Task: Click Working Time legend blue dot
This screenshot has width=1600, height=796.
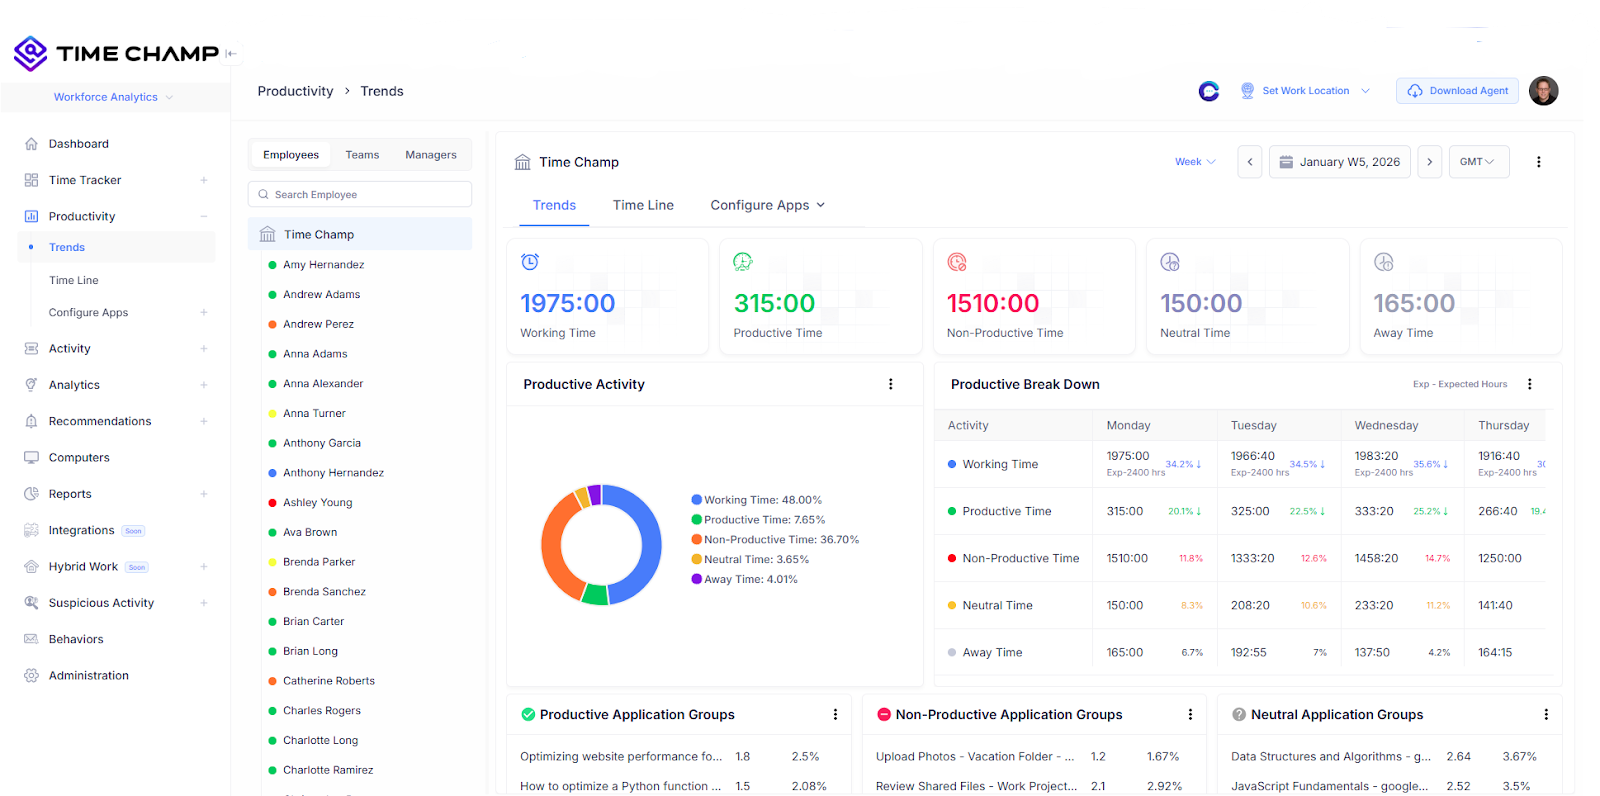Action: click(696, 500)
